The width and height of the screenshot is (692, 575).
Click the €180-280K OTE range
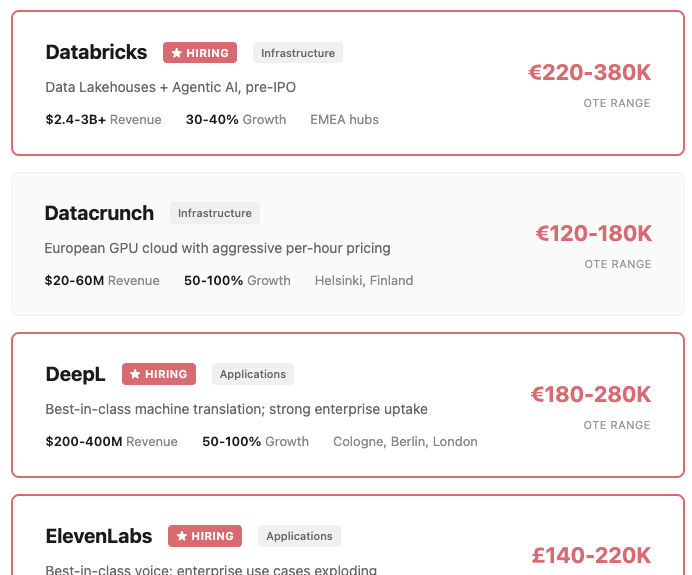(591, 395)
